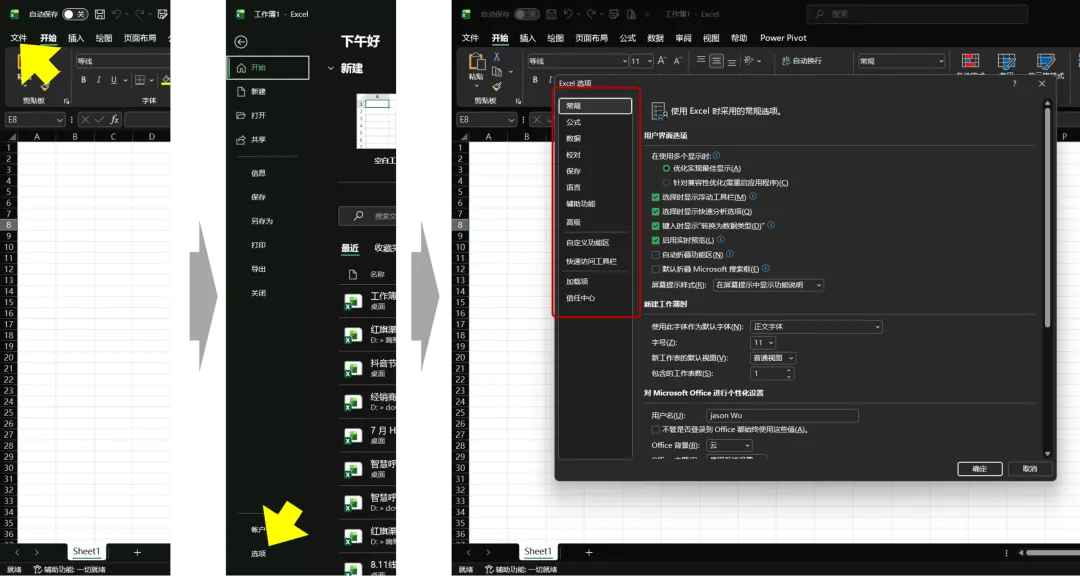Click the save icon in the right window title bar

pos(550,14)
